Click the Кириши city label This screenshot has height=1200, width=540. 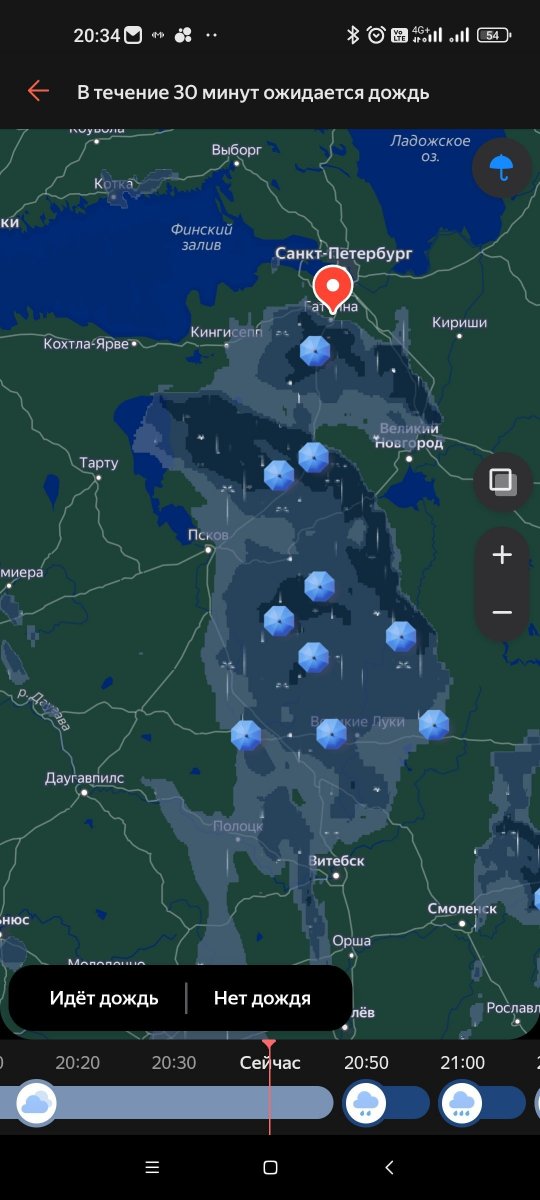pos(459,322)
